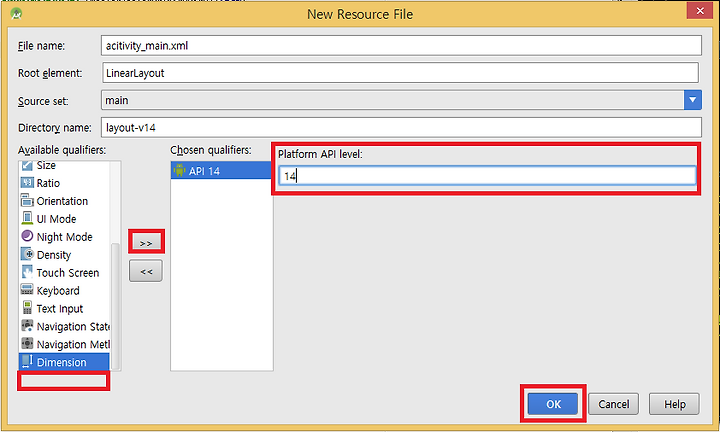Select Navigation State in available qualifiers
Viewport: 720px width, 432px height.
(x=64, y=326)
